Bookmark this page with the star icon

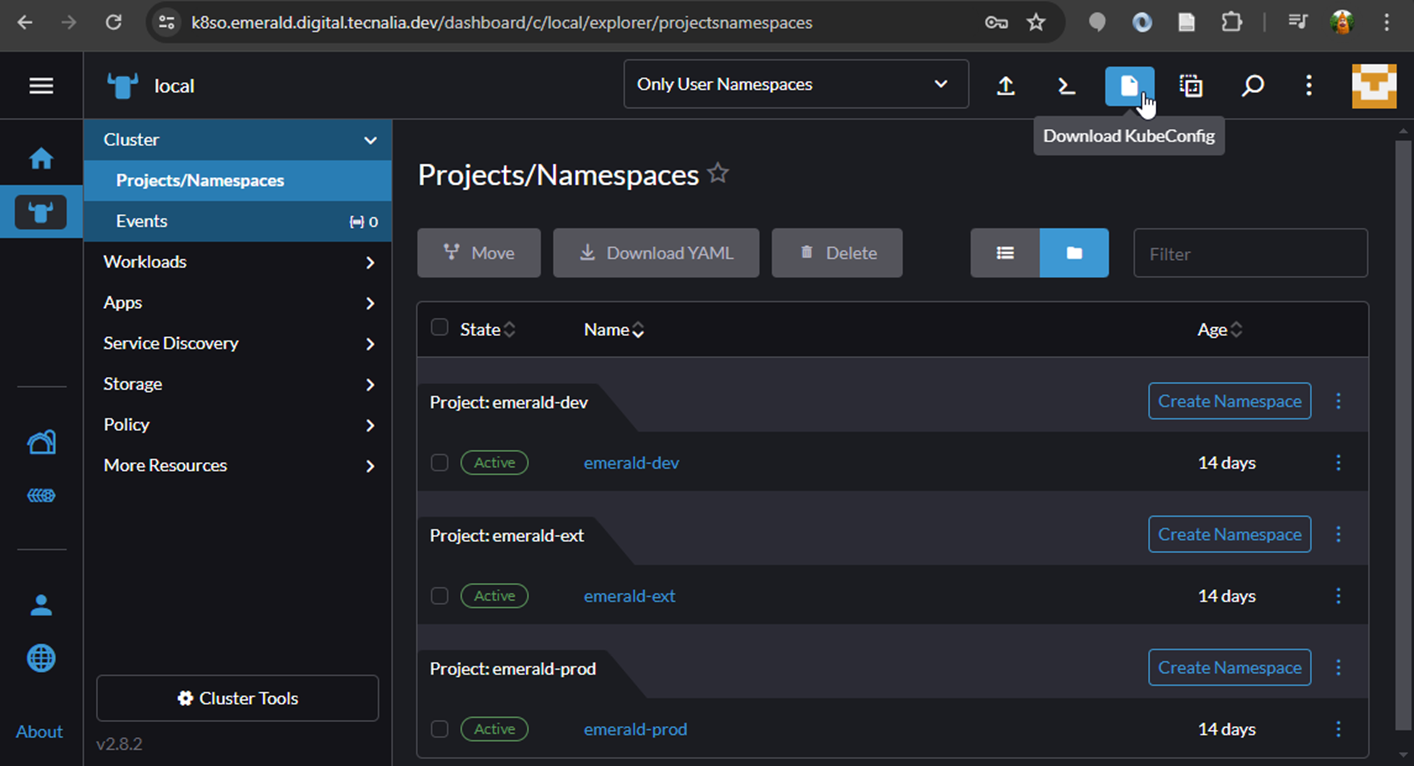coord(1036,22)
